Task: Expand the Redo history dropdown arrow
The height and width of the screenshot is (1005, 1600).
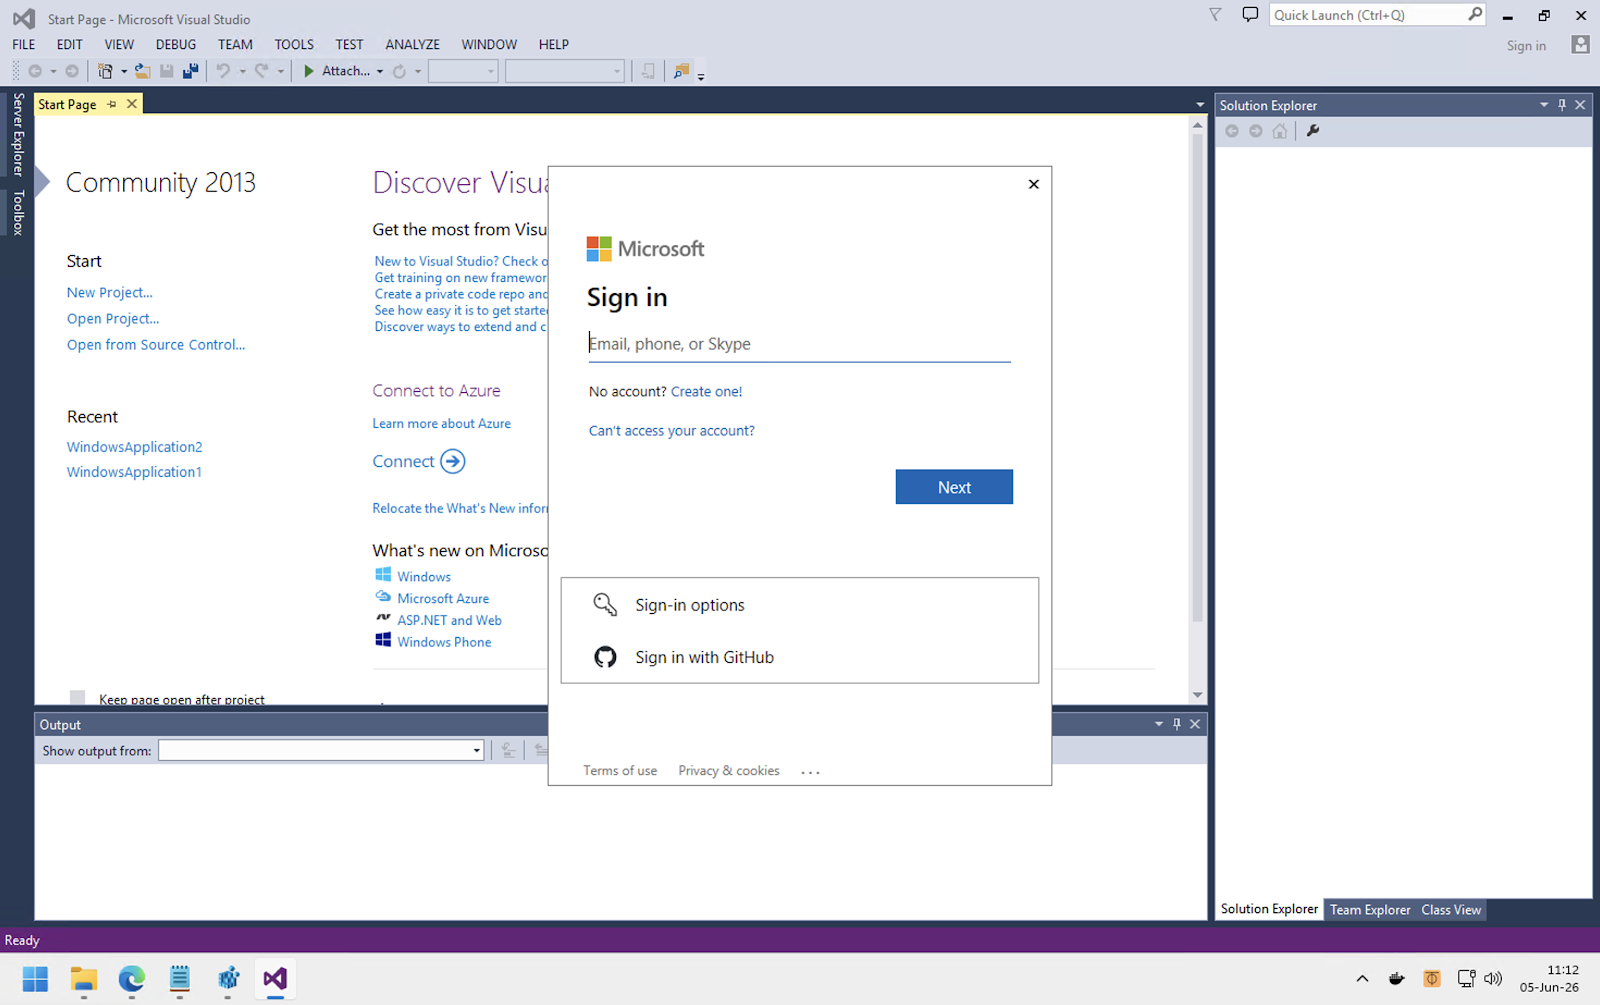Action: [x=280, y=71]
